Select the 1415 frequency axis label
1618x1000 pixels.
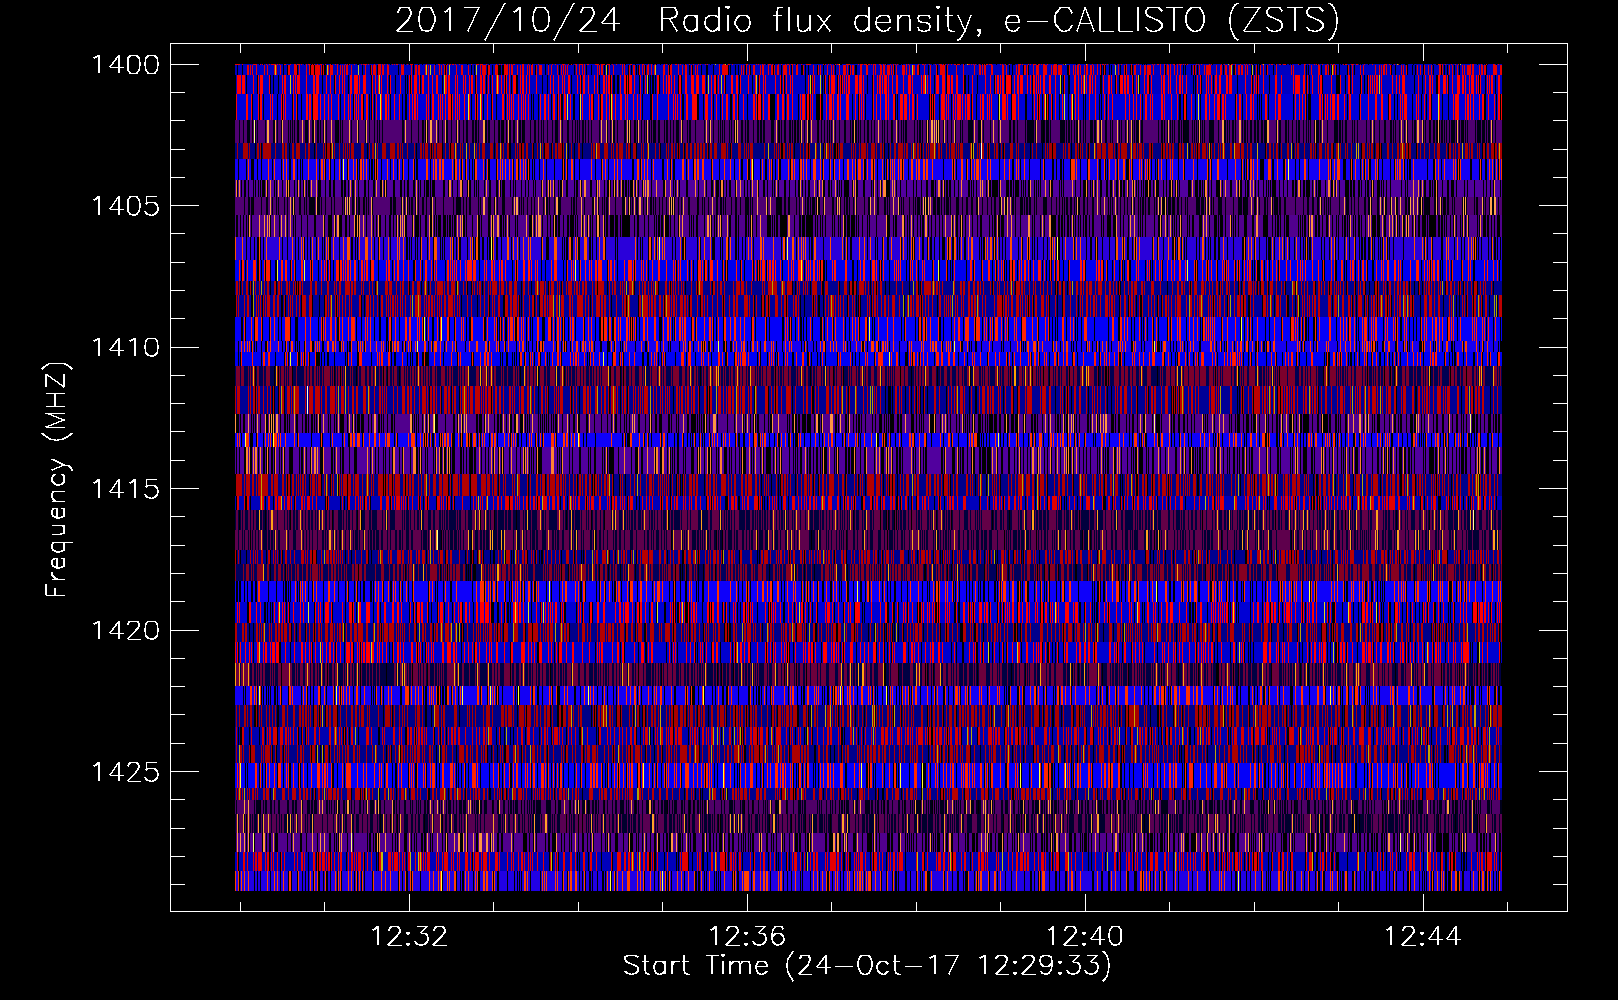coord(125,489)
